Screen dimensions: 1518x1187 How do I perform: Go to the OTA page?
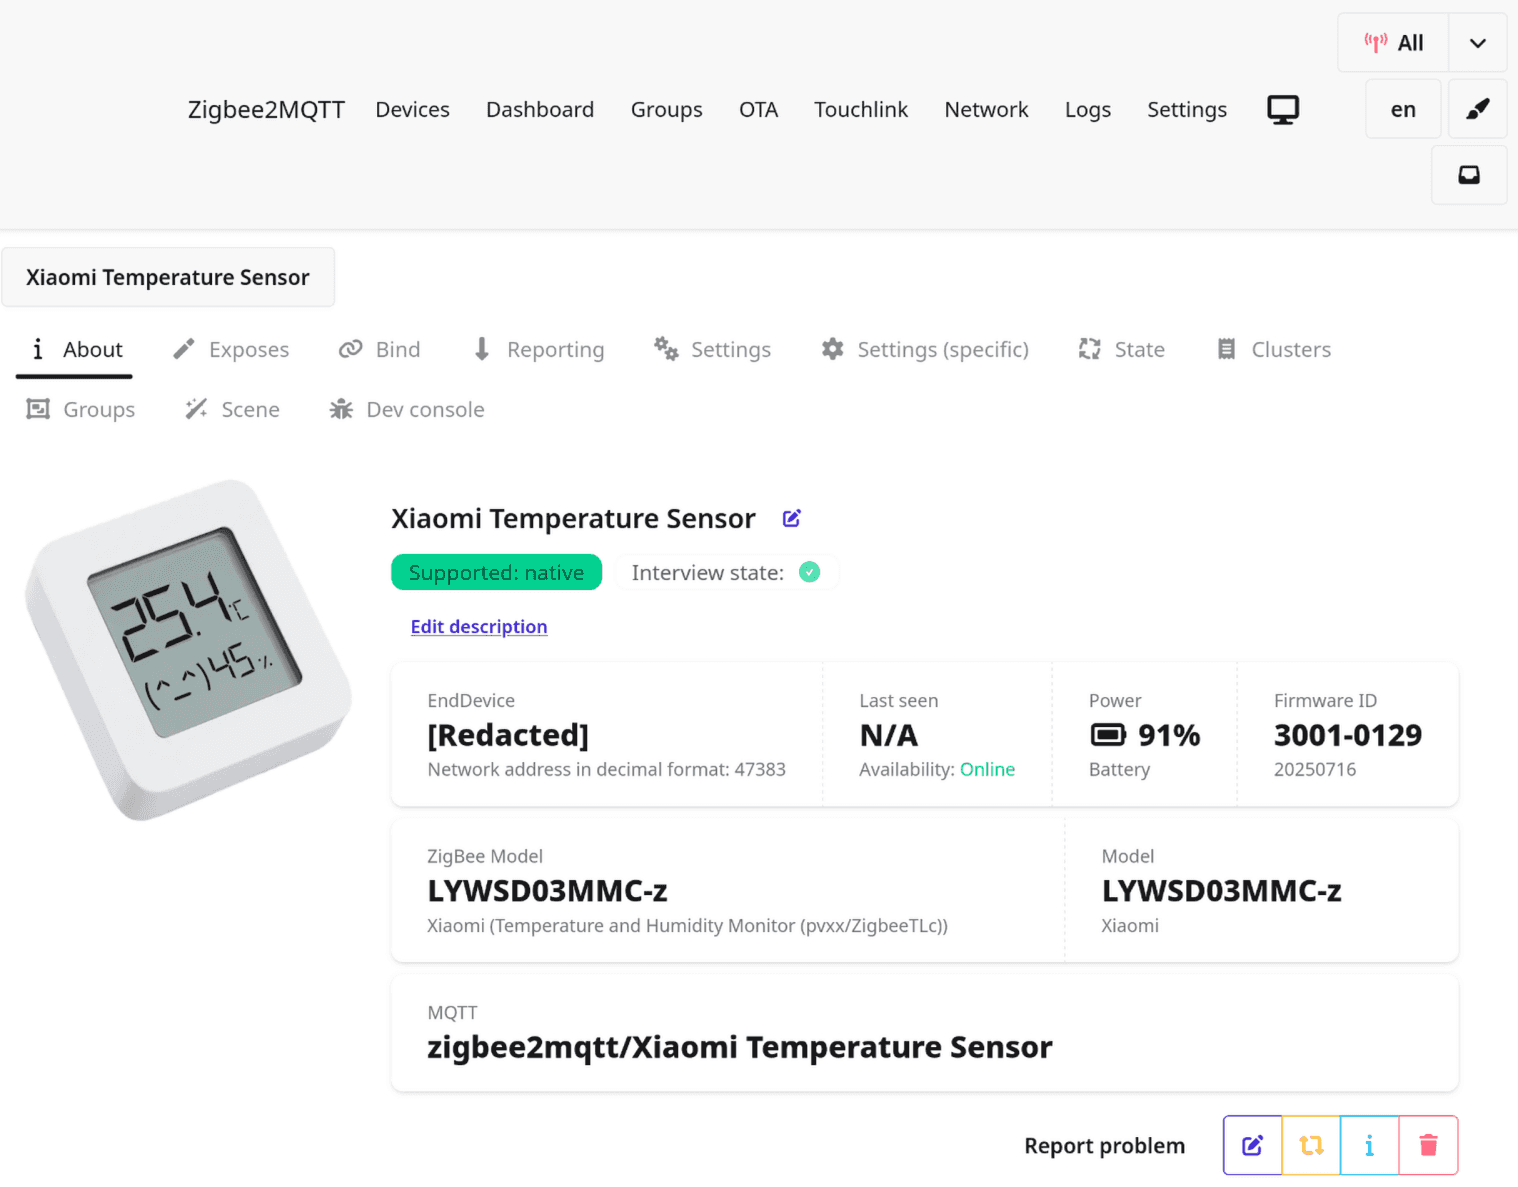[x=758, y=109]
